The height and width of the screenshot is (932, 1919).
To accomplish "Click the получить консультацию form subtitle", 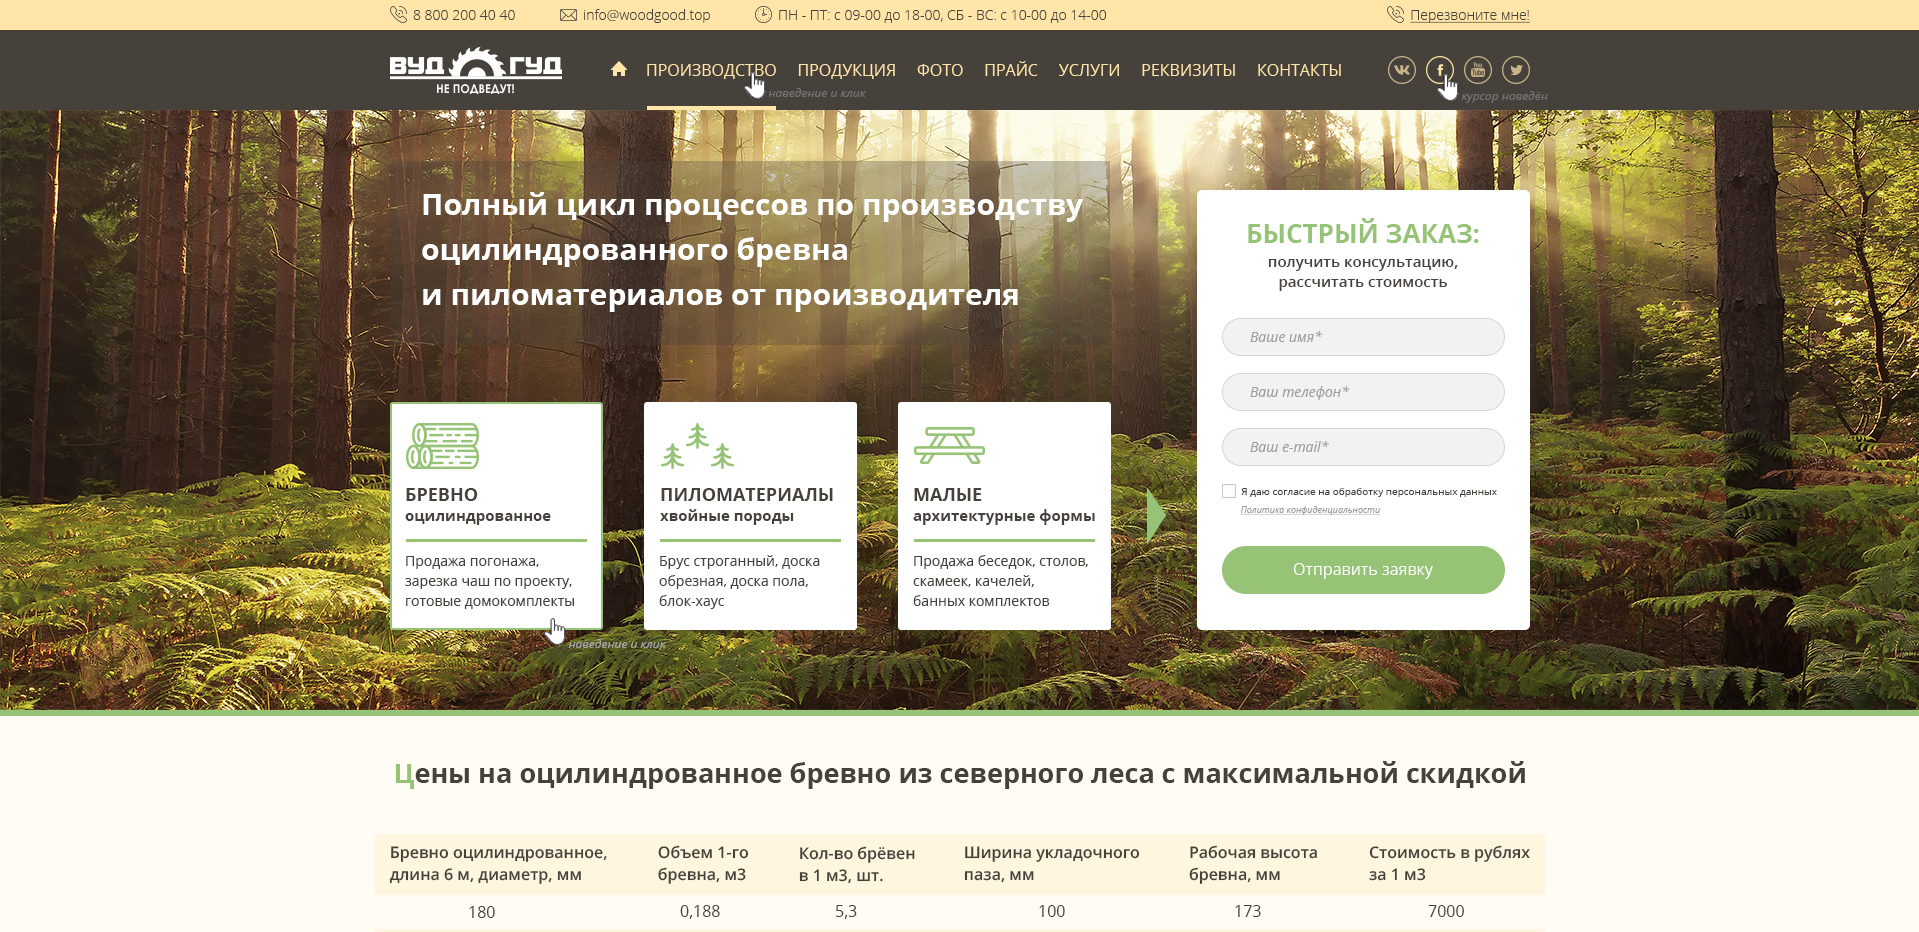I will point(1363,272).
